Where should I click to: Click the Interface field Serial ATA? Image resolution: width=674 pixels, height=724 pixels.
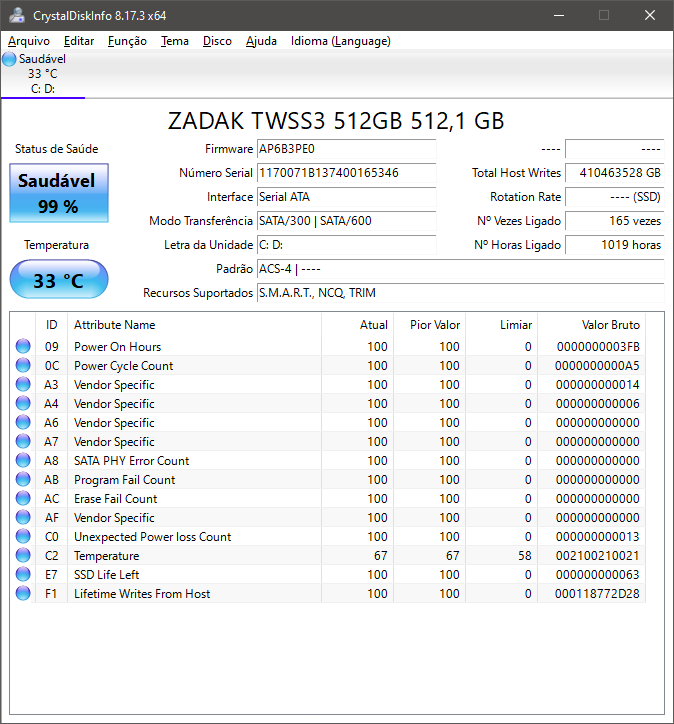coord(346,197)
